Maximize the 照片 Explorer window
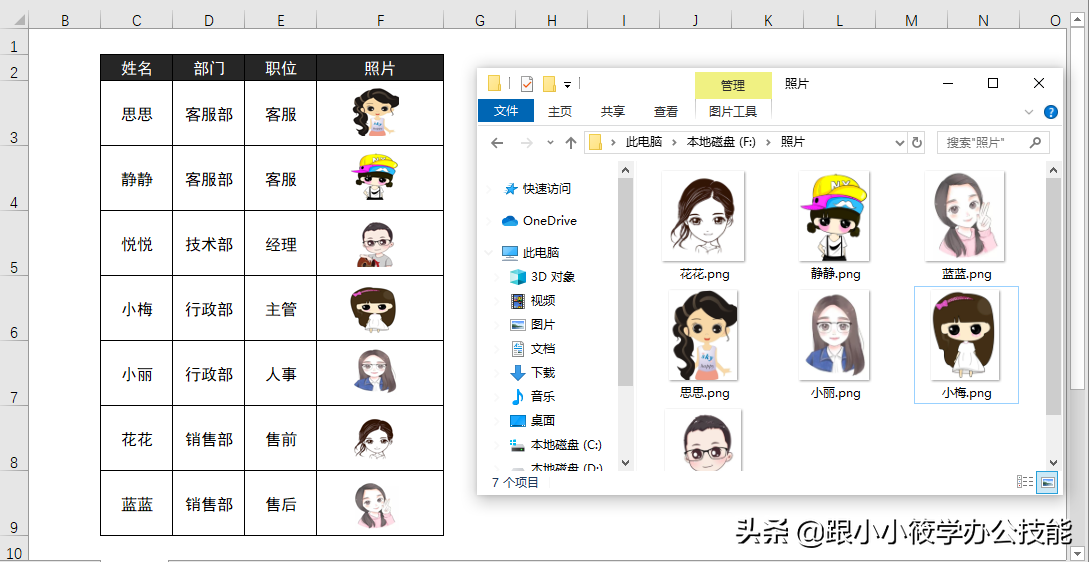This screenshot has height=562, width=1089. (992, 83)
